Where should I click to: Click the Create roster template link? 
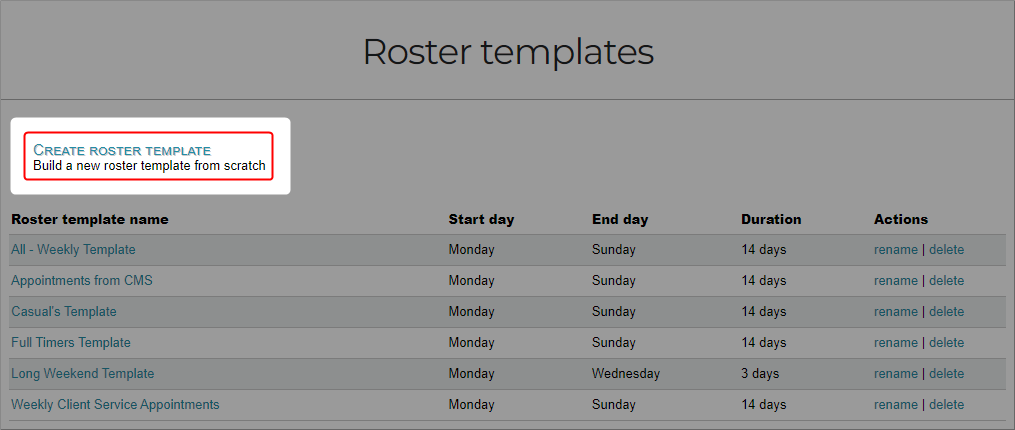[122, 150]
